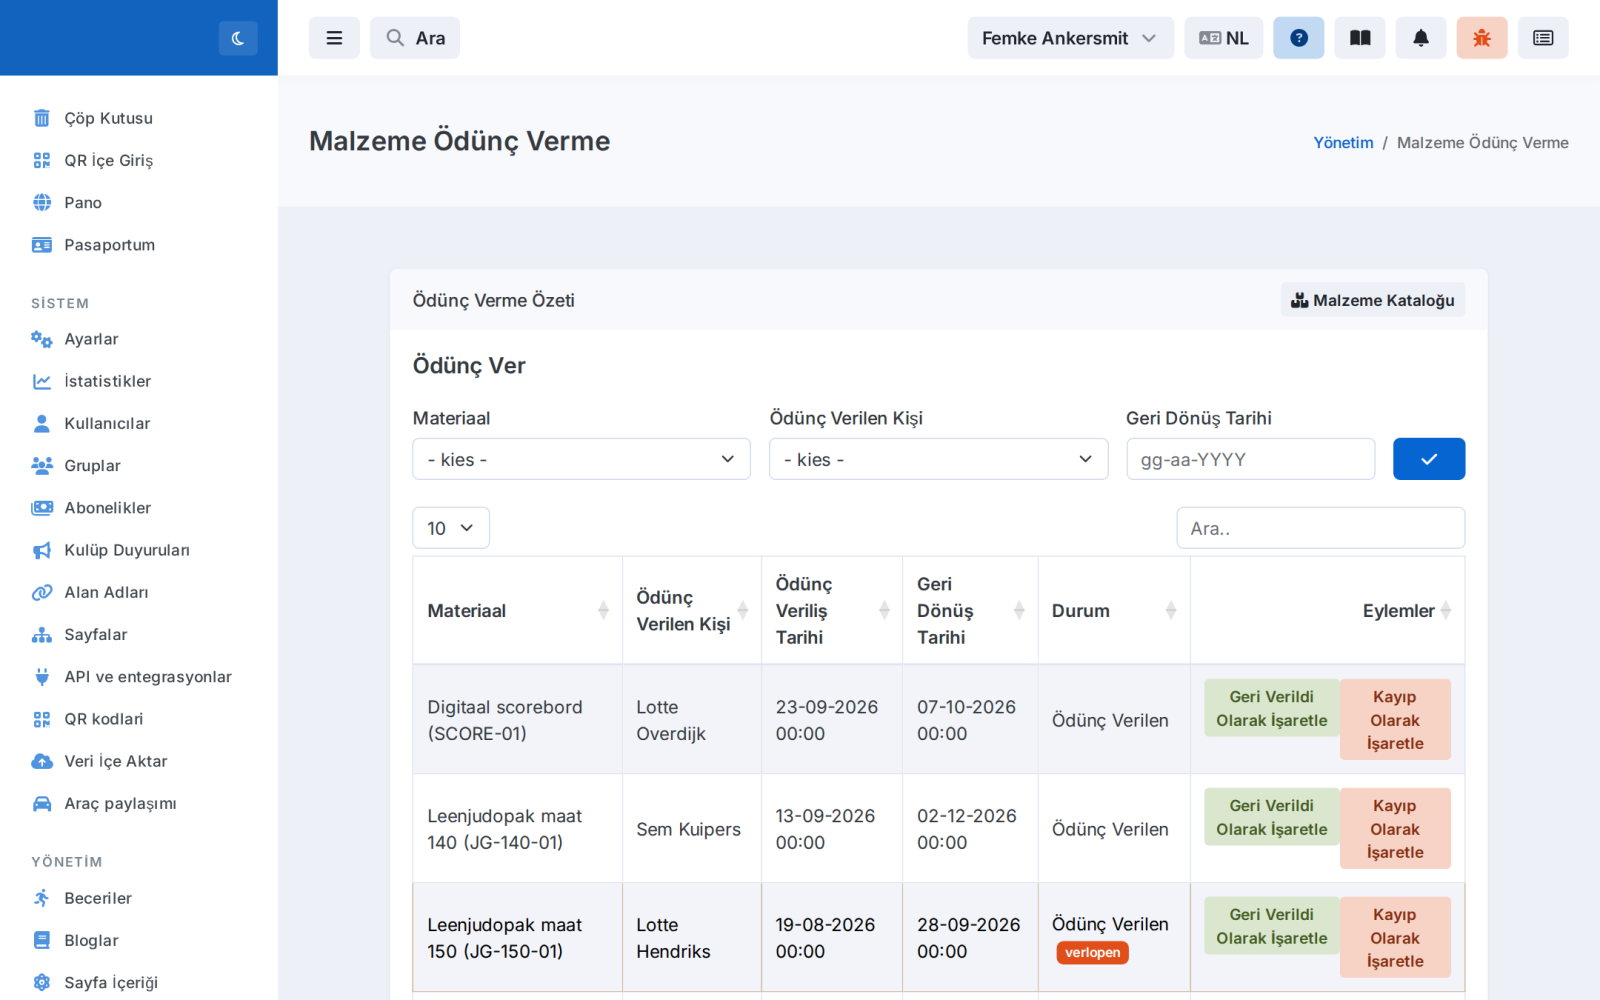Open the Femke Ankersmit user dropdown
The width and height of the screenshot is (1600, 1000).
point(1070,38)
